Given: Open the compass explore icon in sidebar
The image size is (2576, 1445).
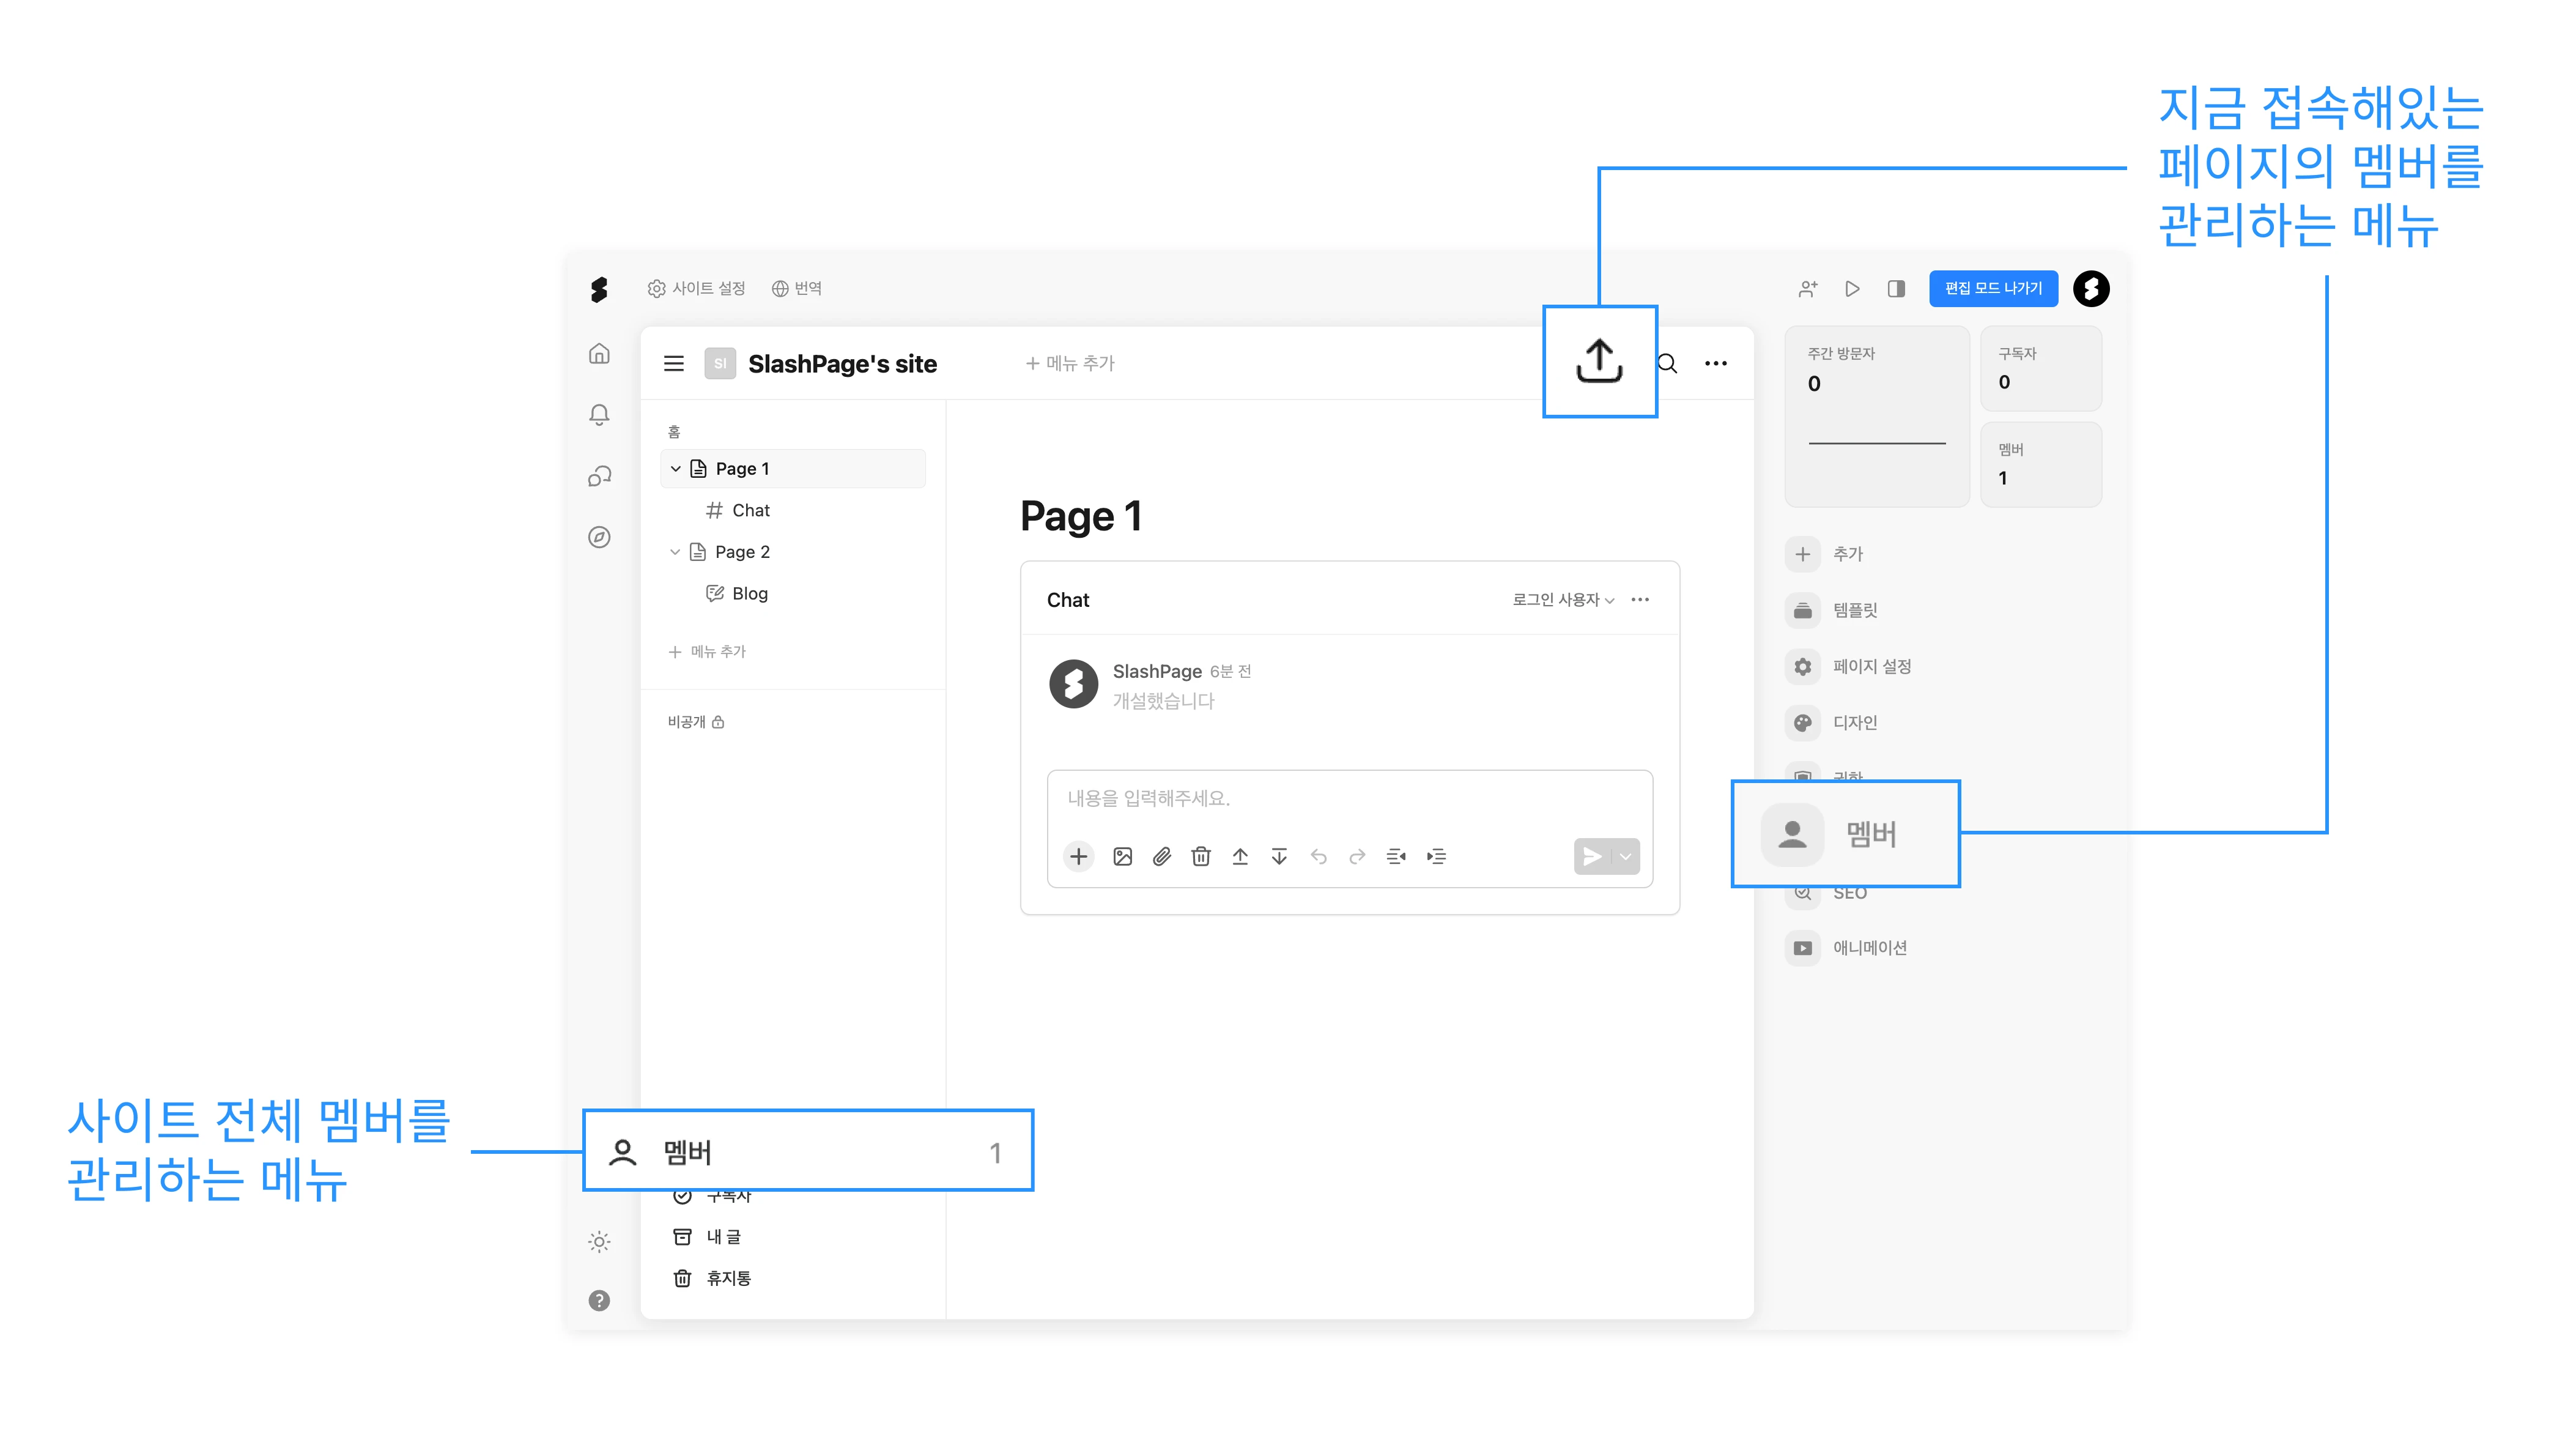Looking at the screenshot, I should [x=599, y=538].
